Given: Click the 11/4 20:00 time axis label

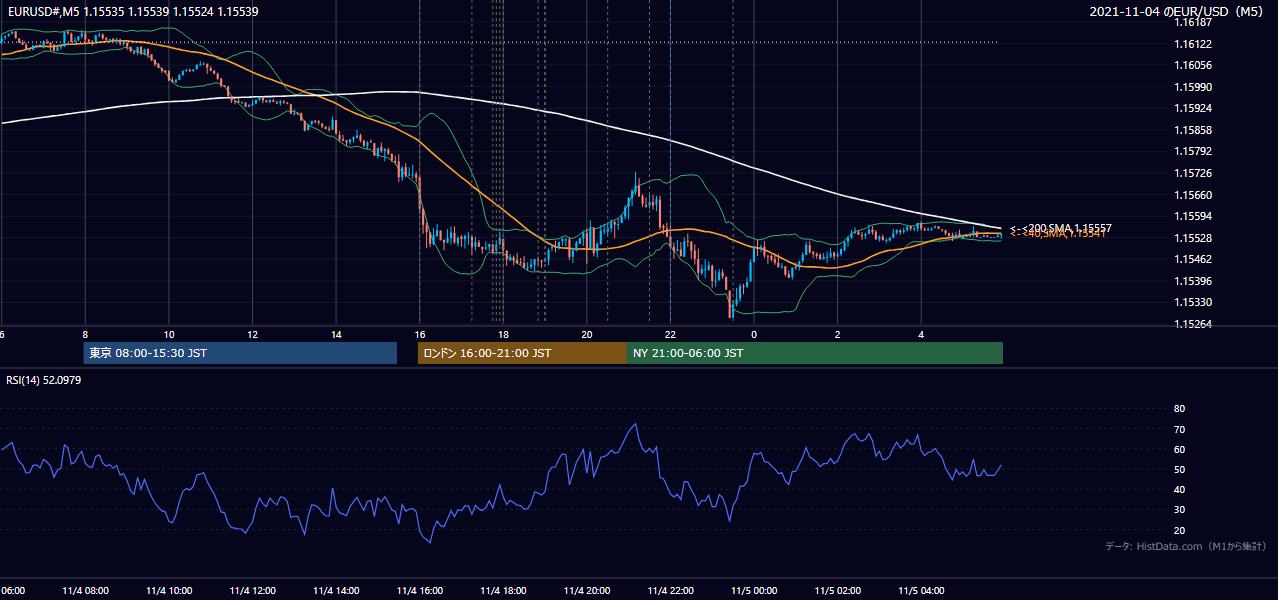Looking at the screenshot, I should (586, 590).
